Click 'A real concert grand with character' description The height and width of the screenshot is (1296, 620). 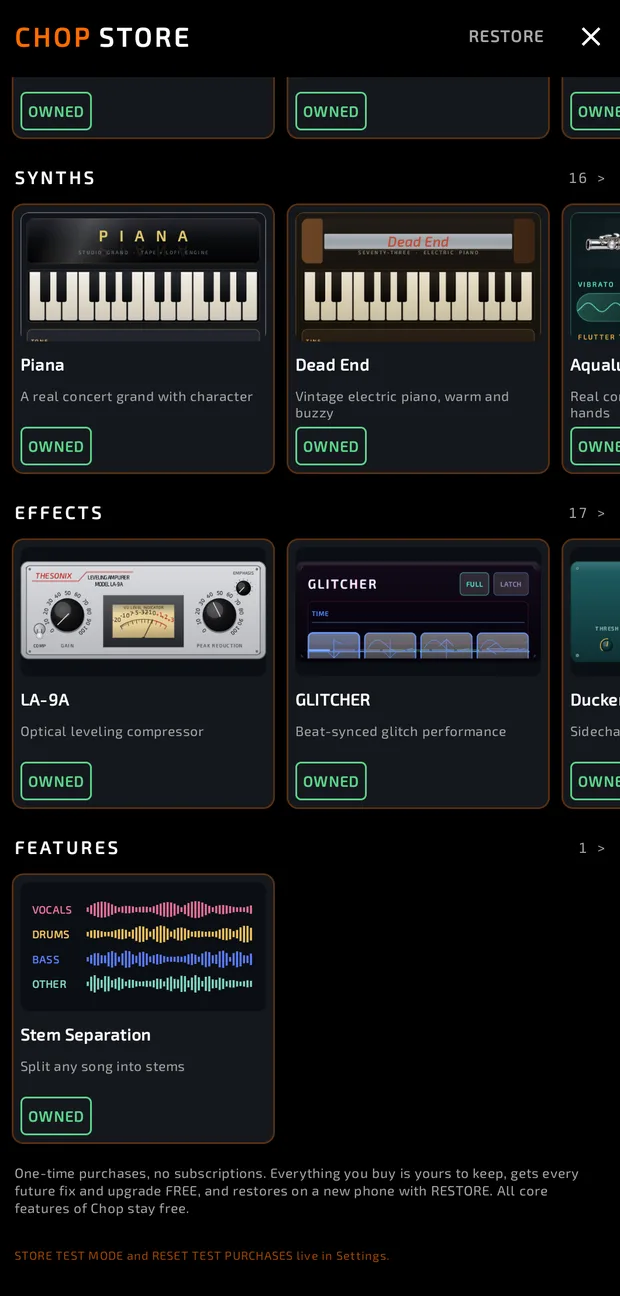137,397
